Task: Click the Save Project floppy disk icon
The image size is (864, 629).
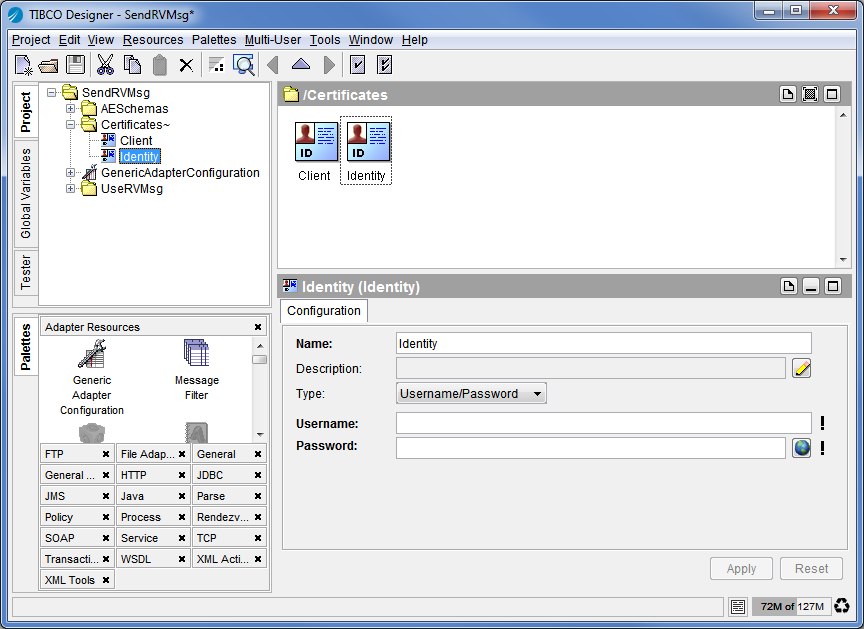Action: [x=75, y=65]
